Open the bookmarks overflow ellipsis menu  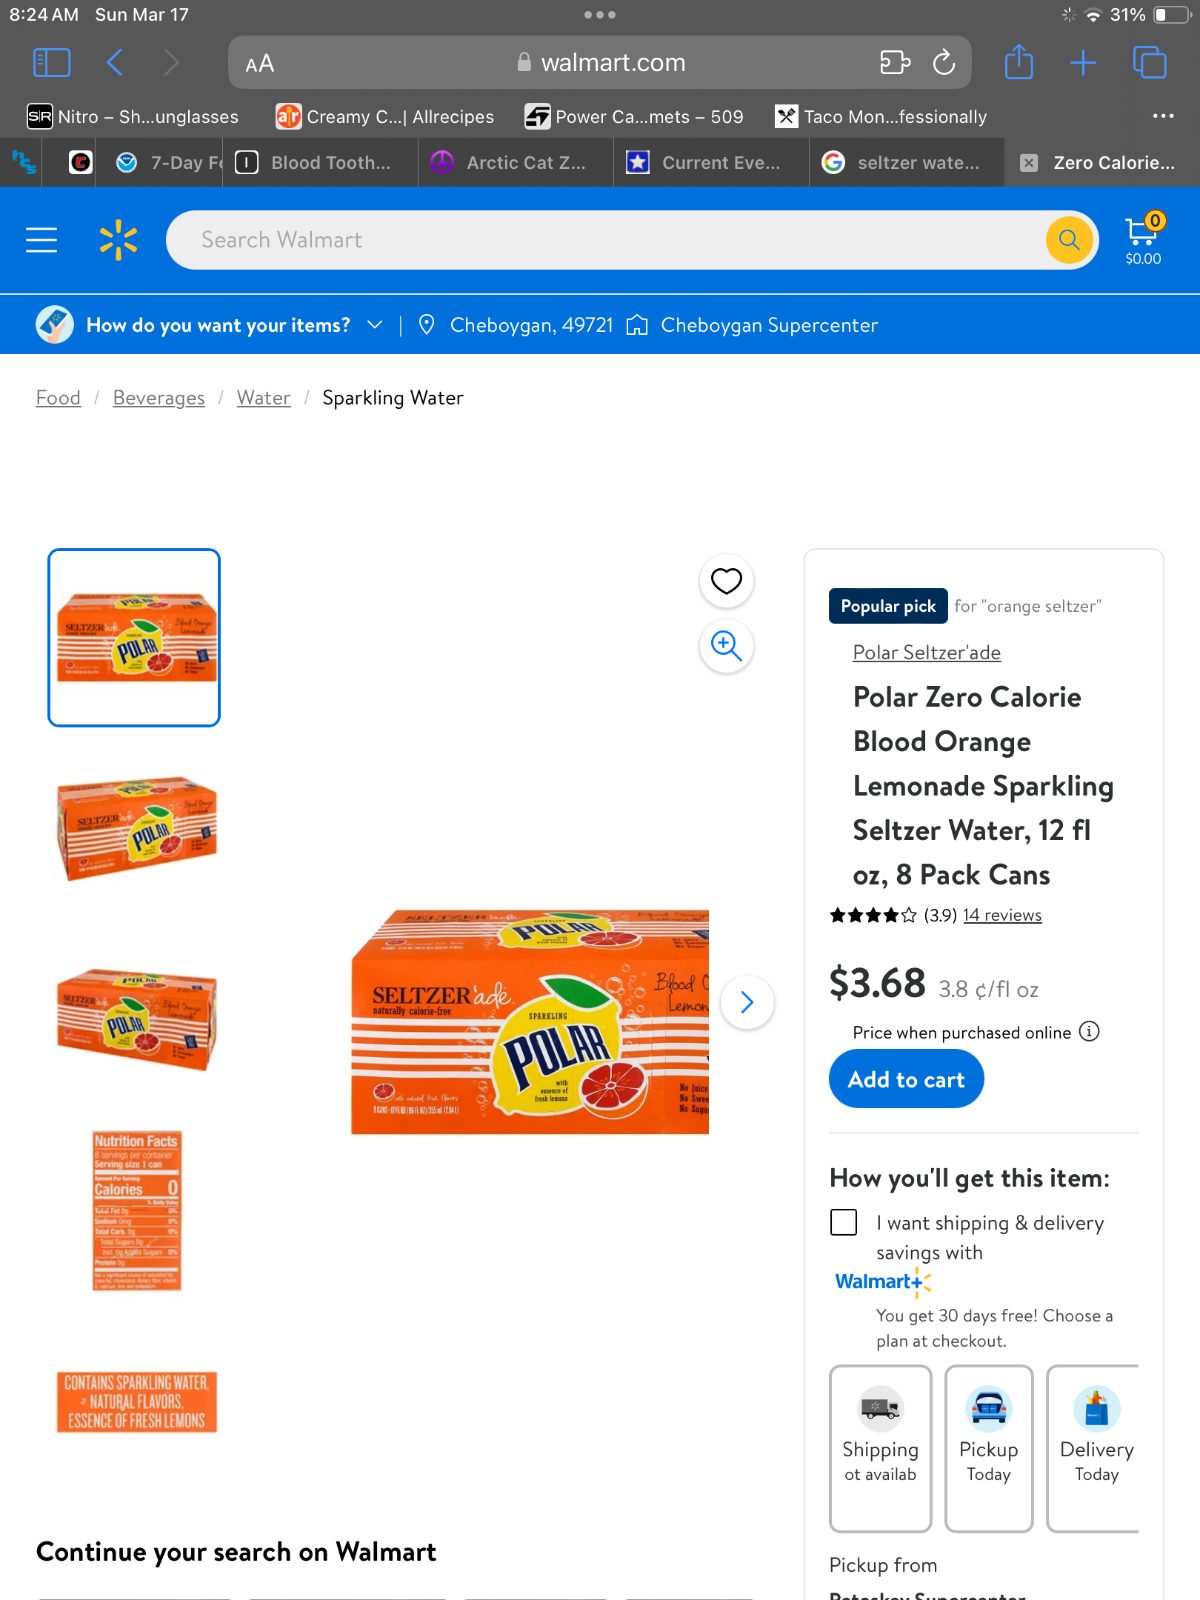pos(1163,116)
